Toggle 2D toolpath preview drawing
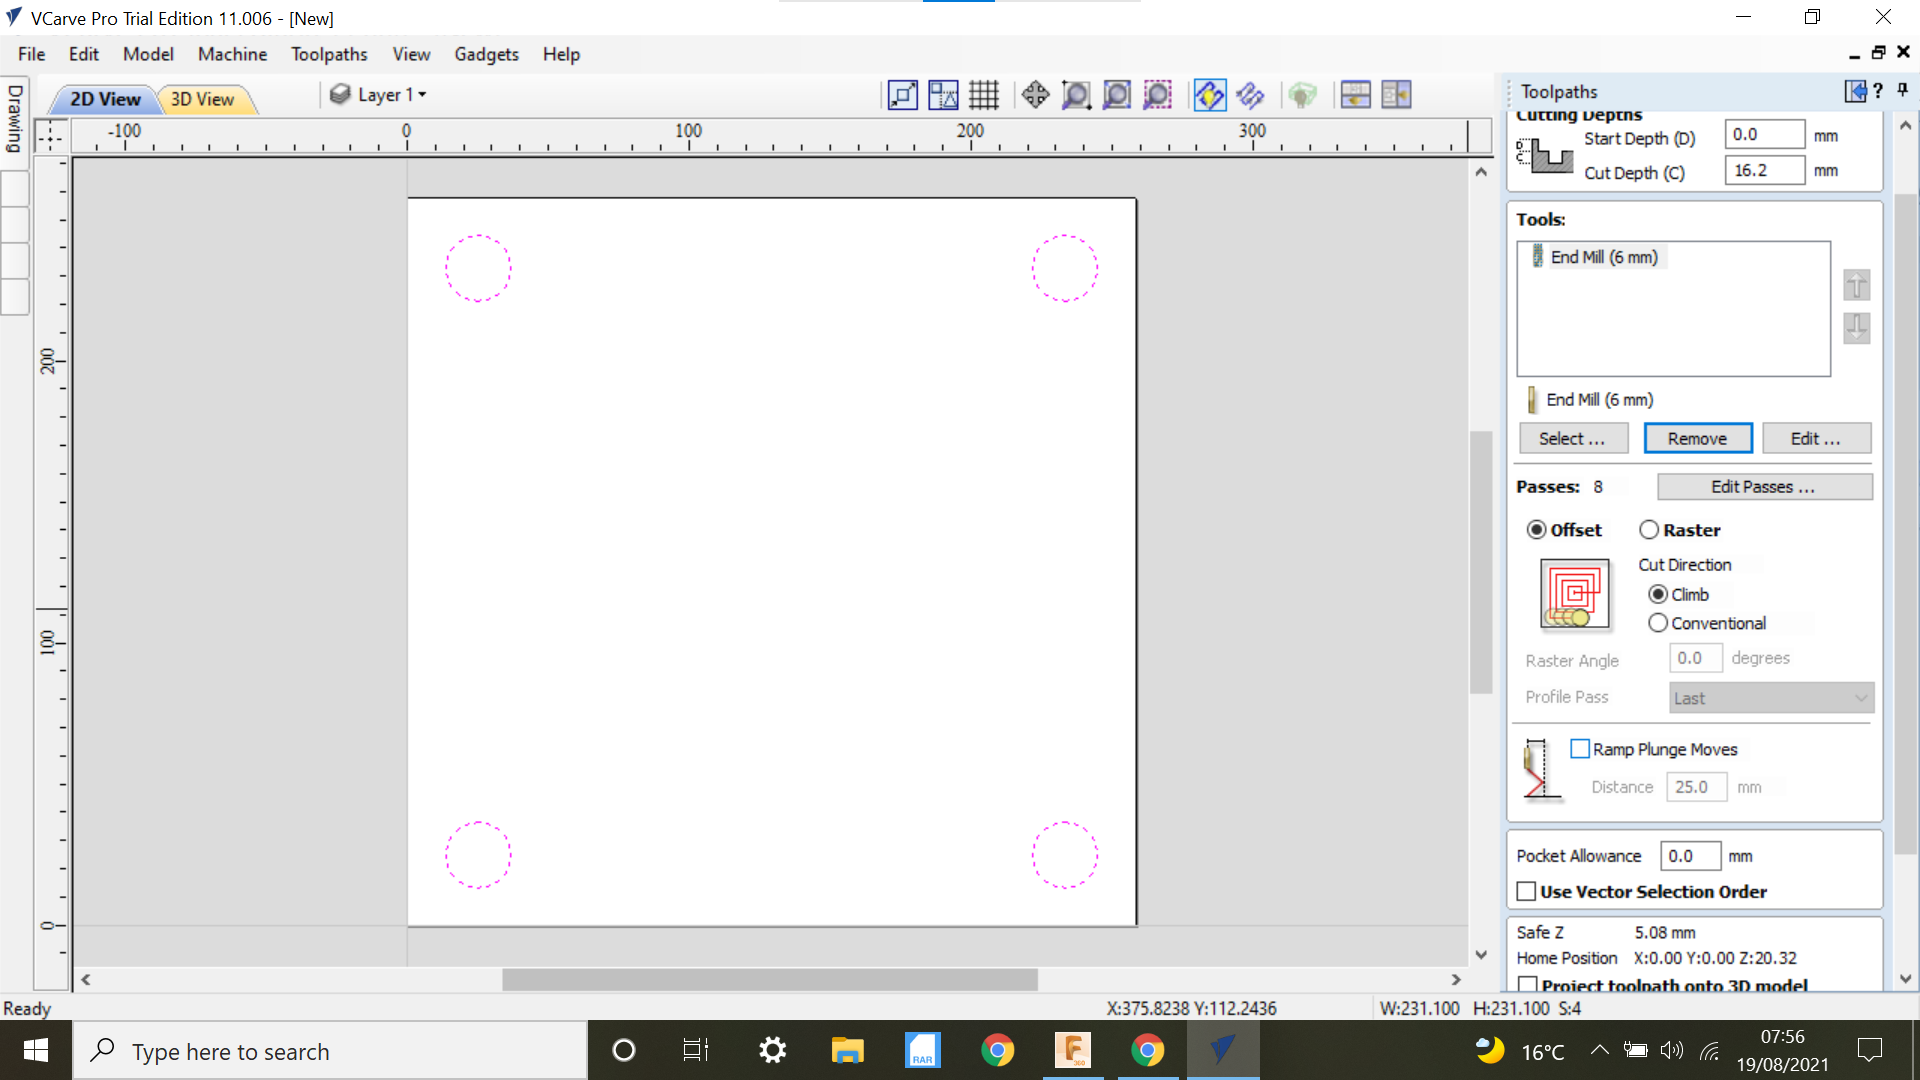Screen dimensions: 1920x1080 coord(1209,95)
